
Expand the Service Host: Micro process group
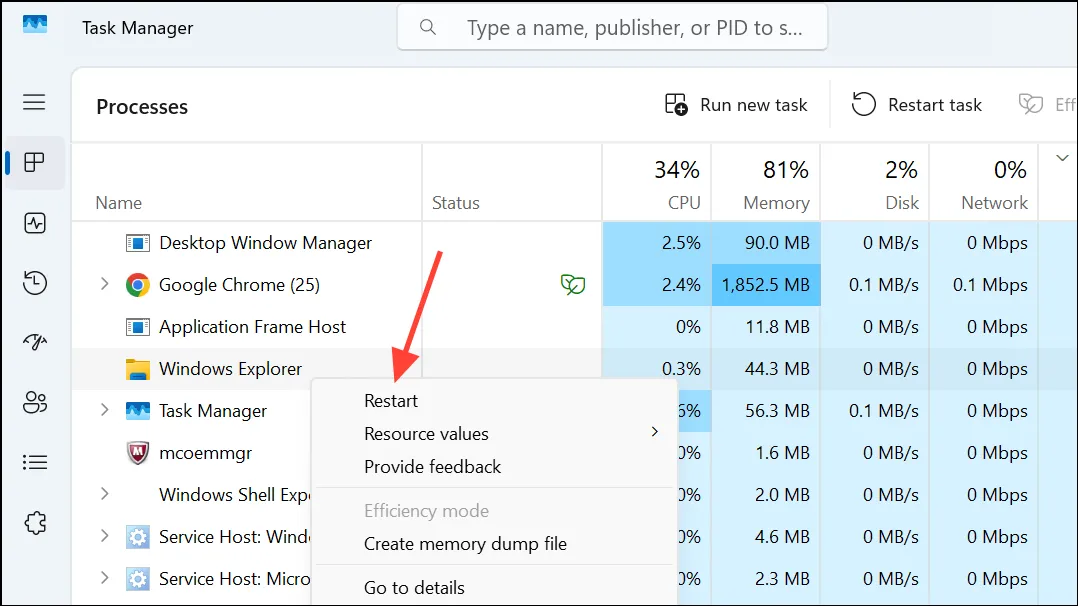(x=104, y=578)
